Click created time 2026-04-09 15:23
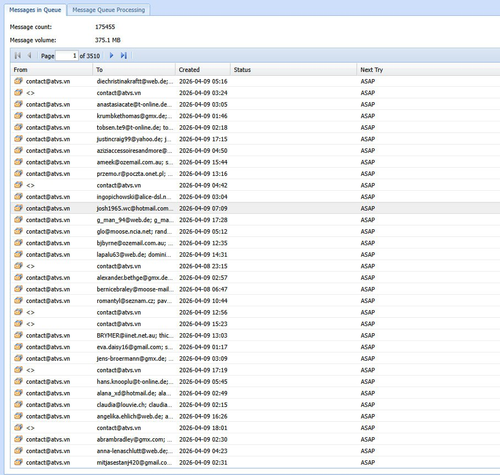 pos(203,324)
